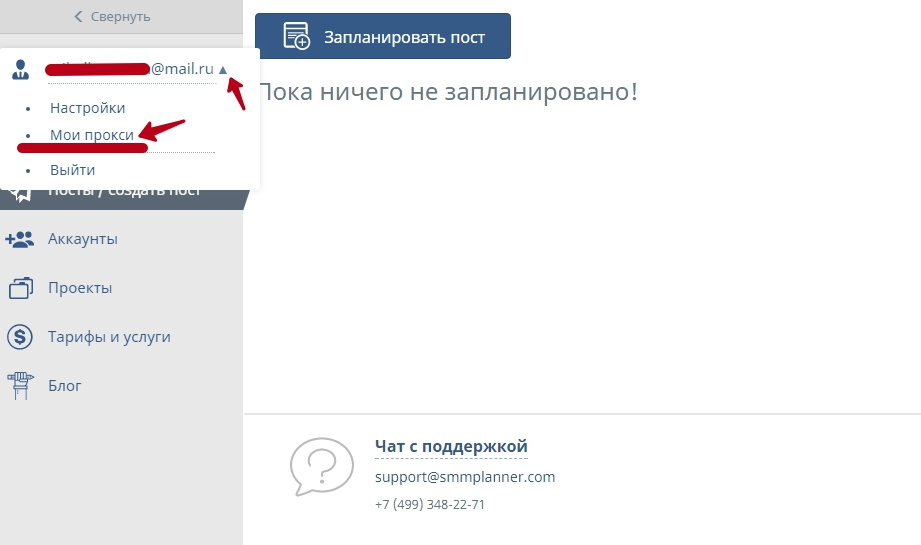The height and width of the screenshot is (545, 921).
Task: Open Настройки from account menu
Action: (87, 108)
